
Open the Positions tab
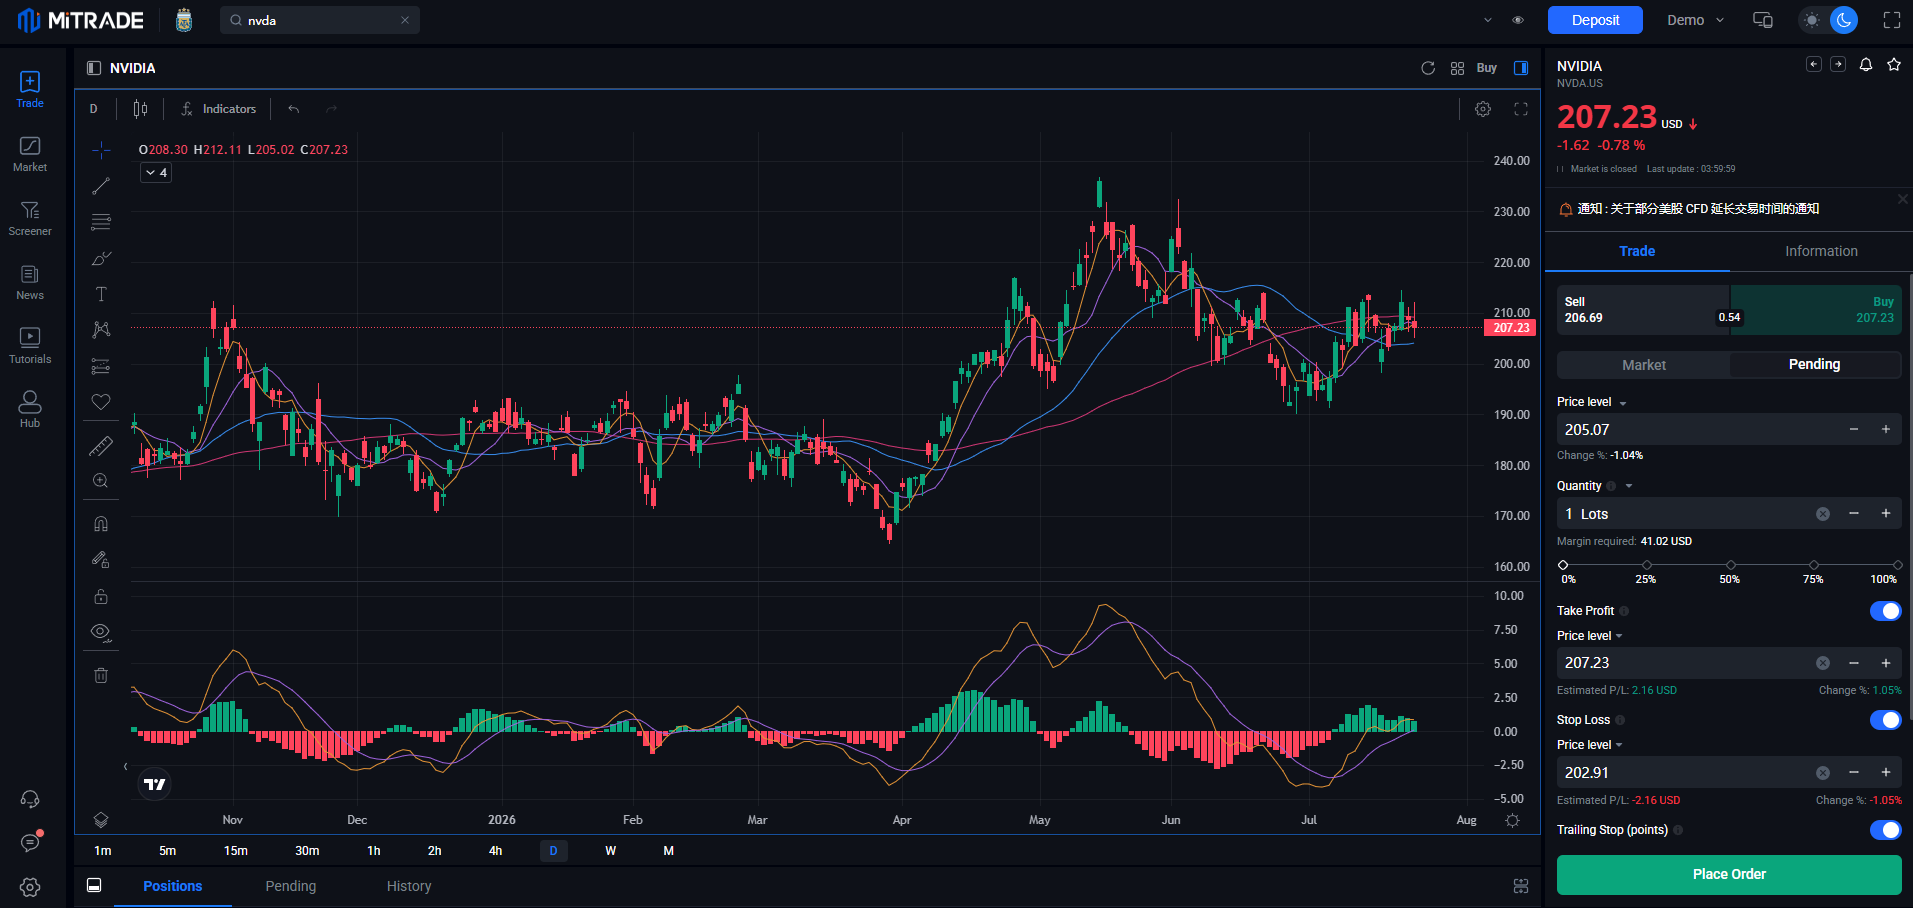[x=172, y=886]
